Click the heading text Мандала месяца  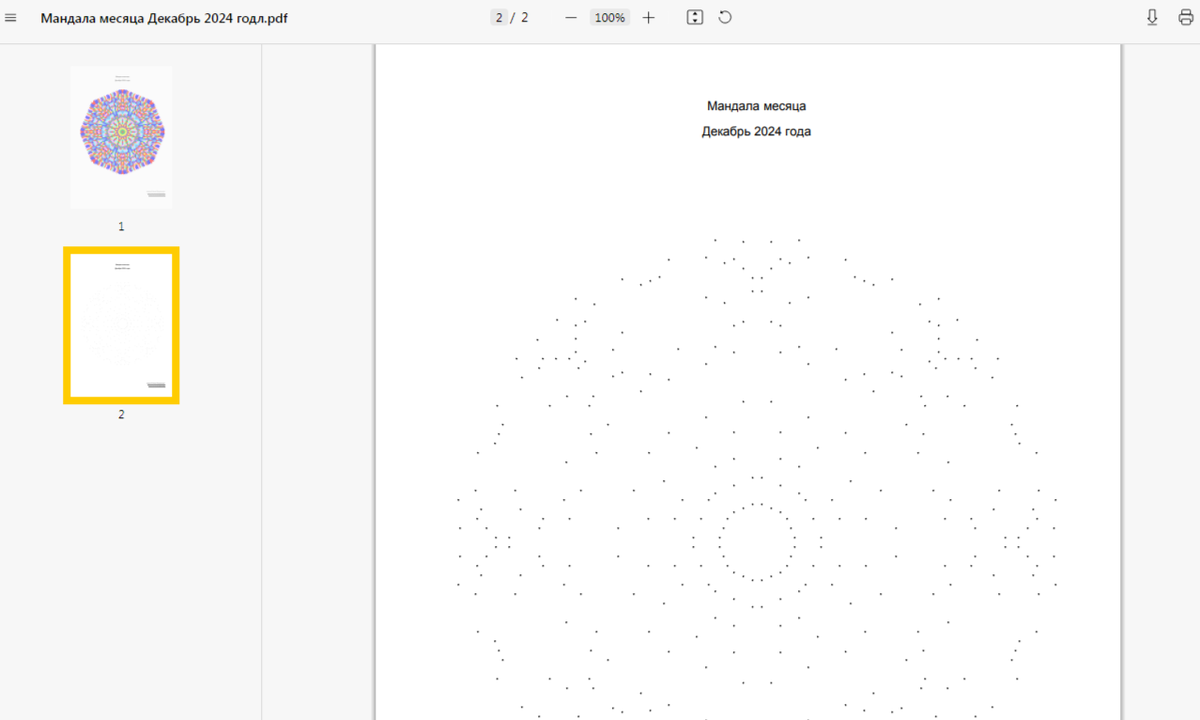point(756,106)
